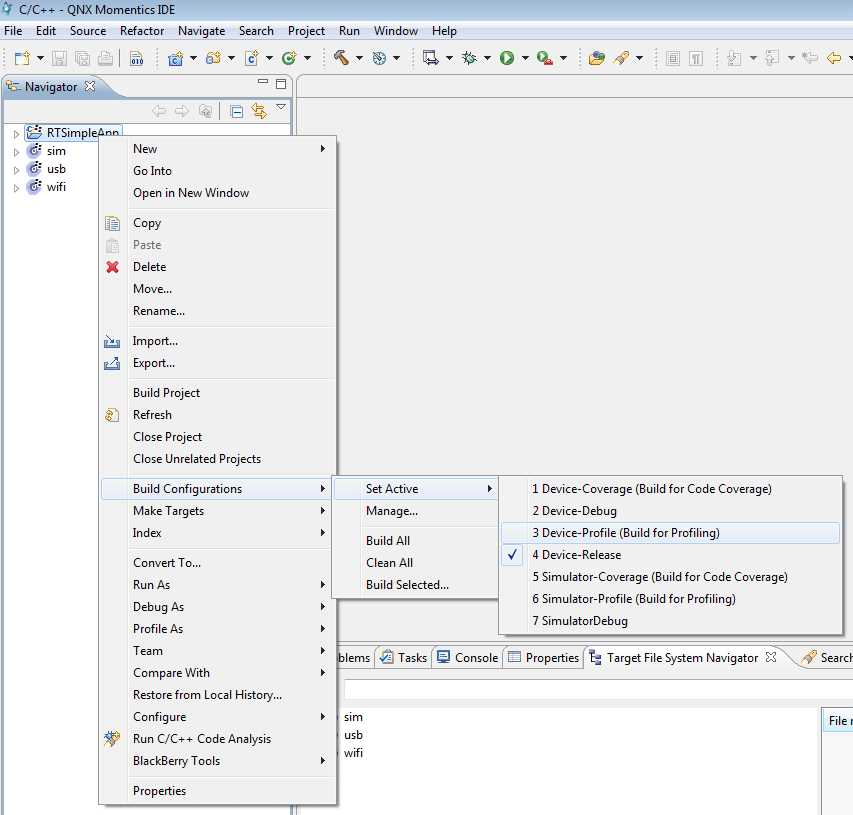Toggle Link with Editor in Navigator
853x815 pixels.
(x=259, y=111)
